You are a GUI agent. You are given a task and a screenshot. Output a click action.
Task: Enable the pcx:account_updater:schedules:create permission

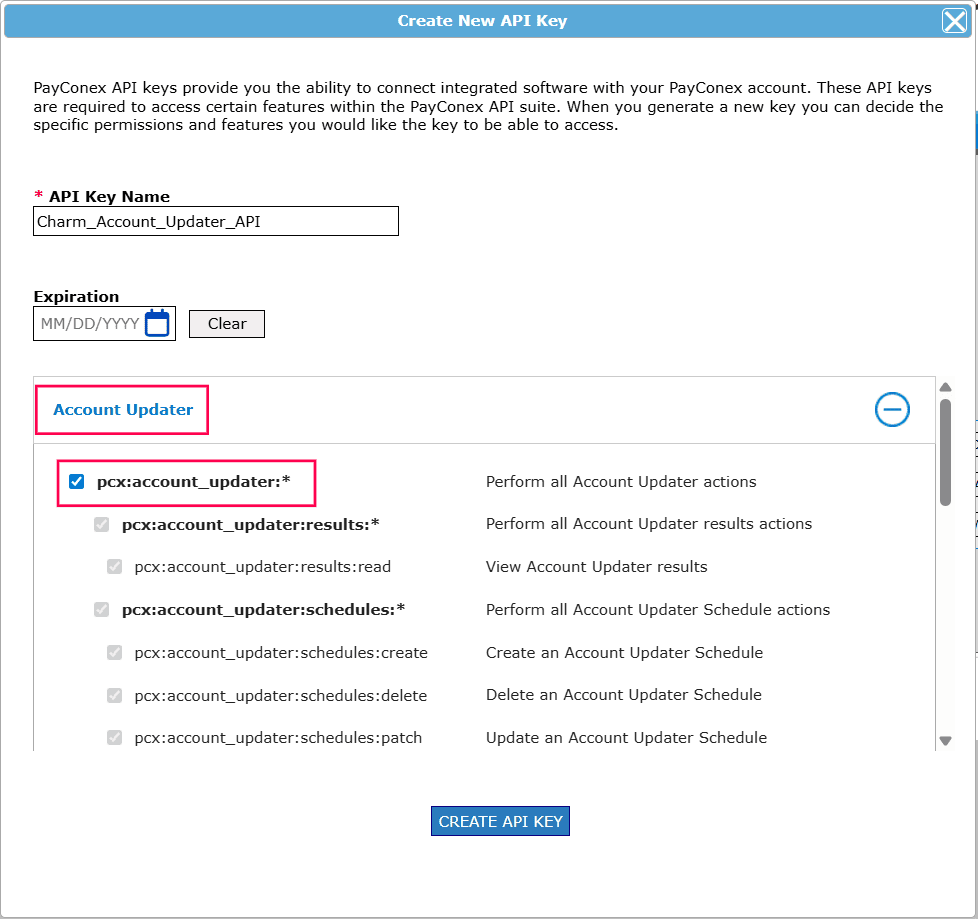point(113,652)
